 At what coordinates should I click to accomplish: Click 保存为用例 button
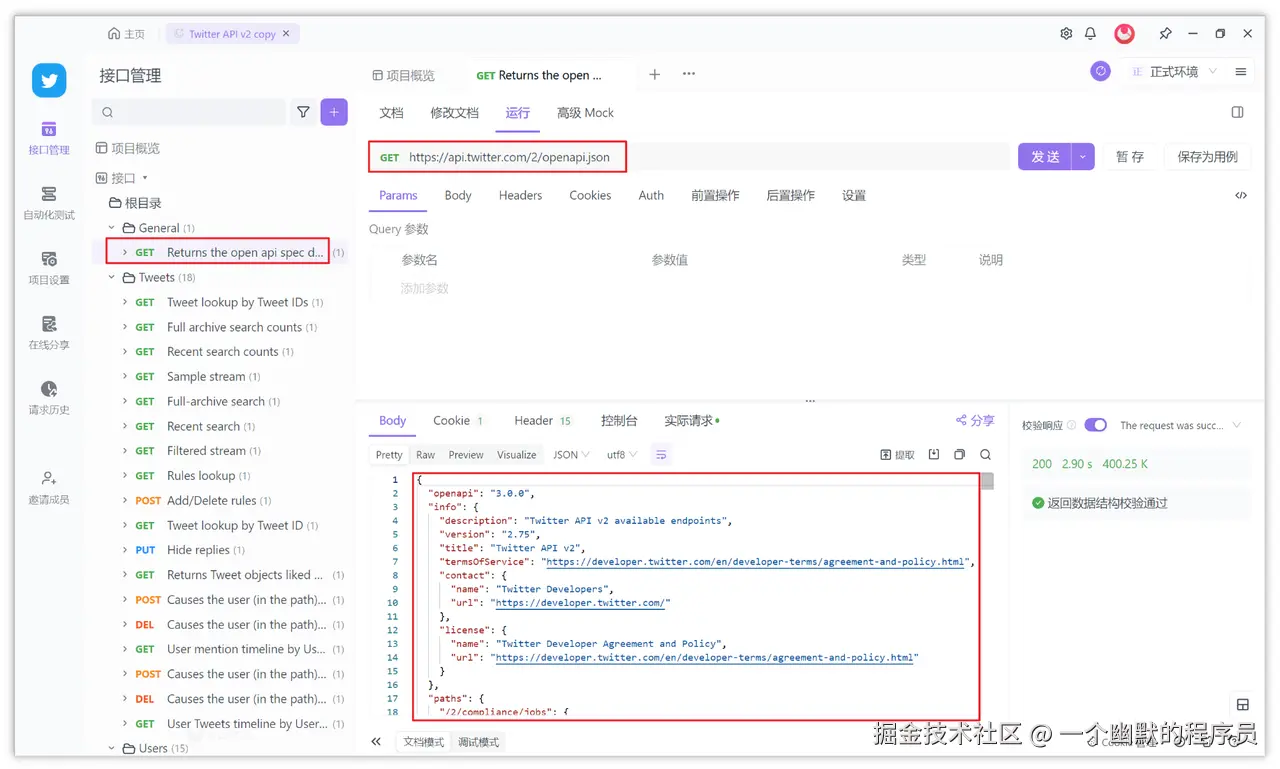(x=1208, y=157)
